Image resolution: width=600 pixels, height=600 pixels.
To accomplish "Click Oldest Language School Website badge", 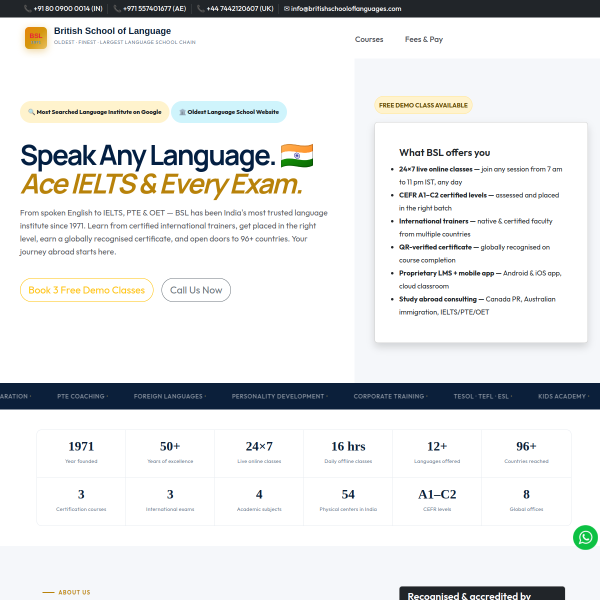I will click(x=229, y=112).
